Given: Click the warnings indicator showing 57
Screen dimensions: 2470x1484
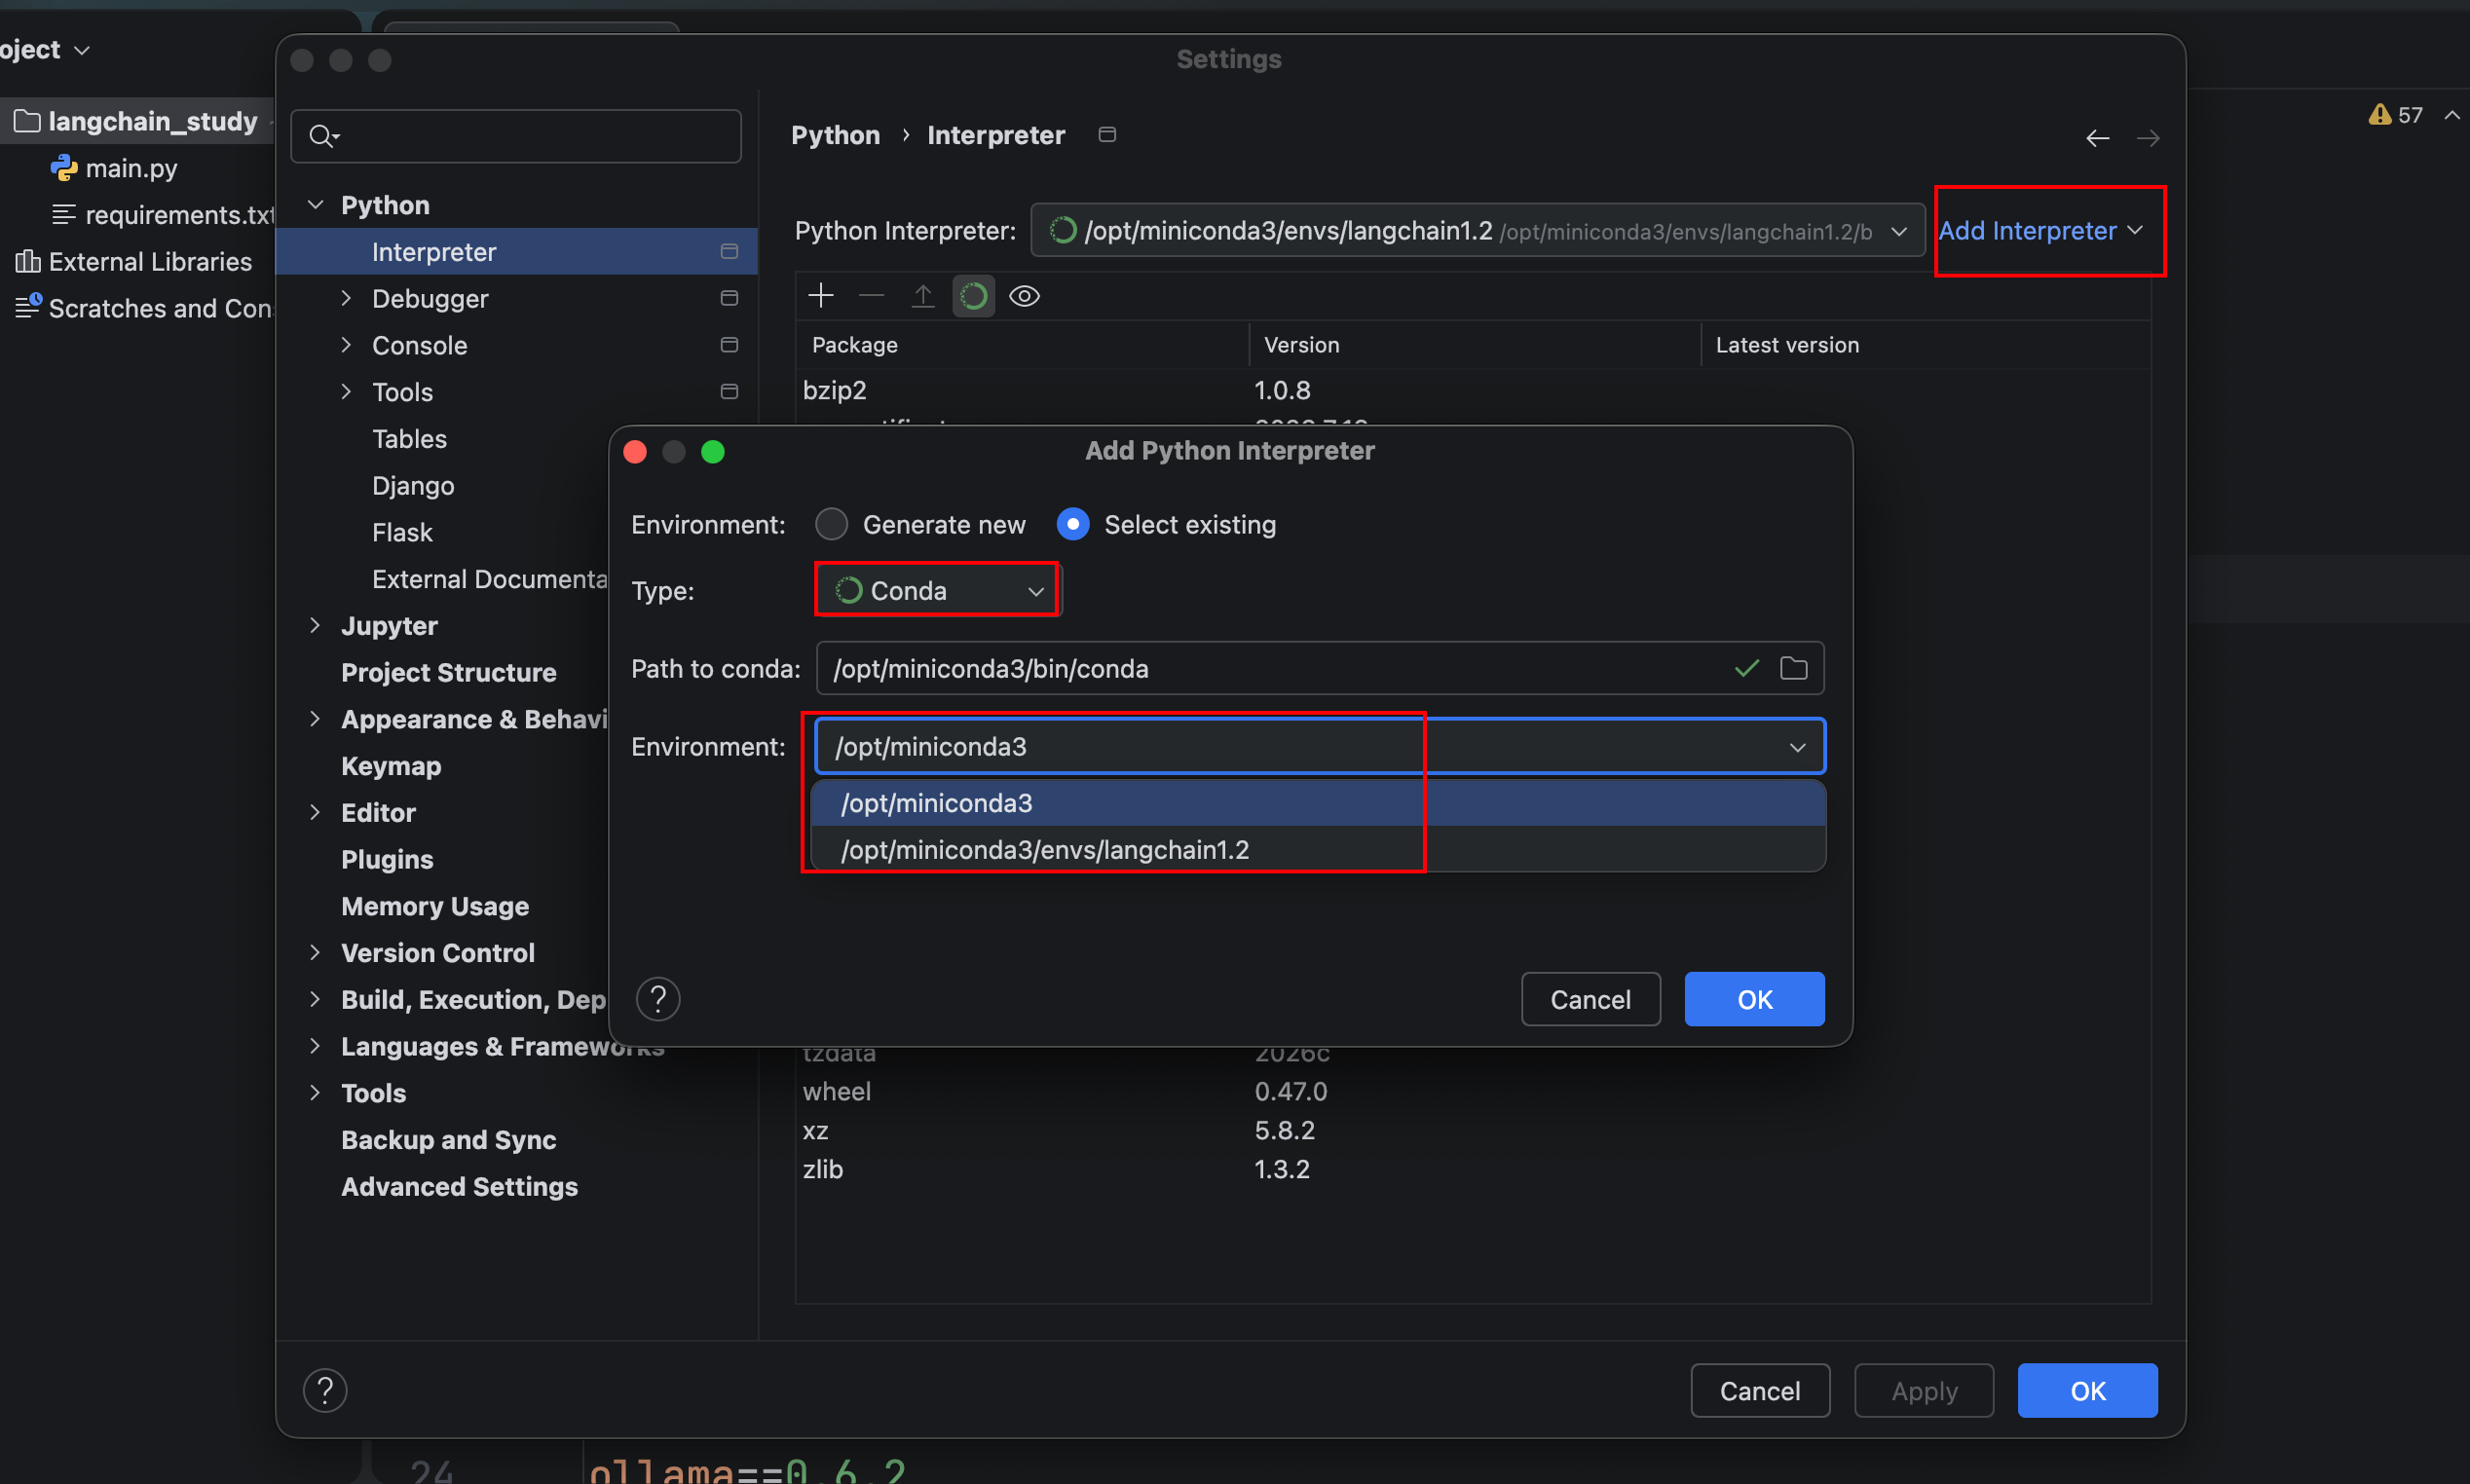Looking at the screenshot, I should click(x=2395, y=115).
